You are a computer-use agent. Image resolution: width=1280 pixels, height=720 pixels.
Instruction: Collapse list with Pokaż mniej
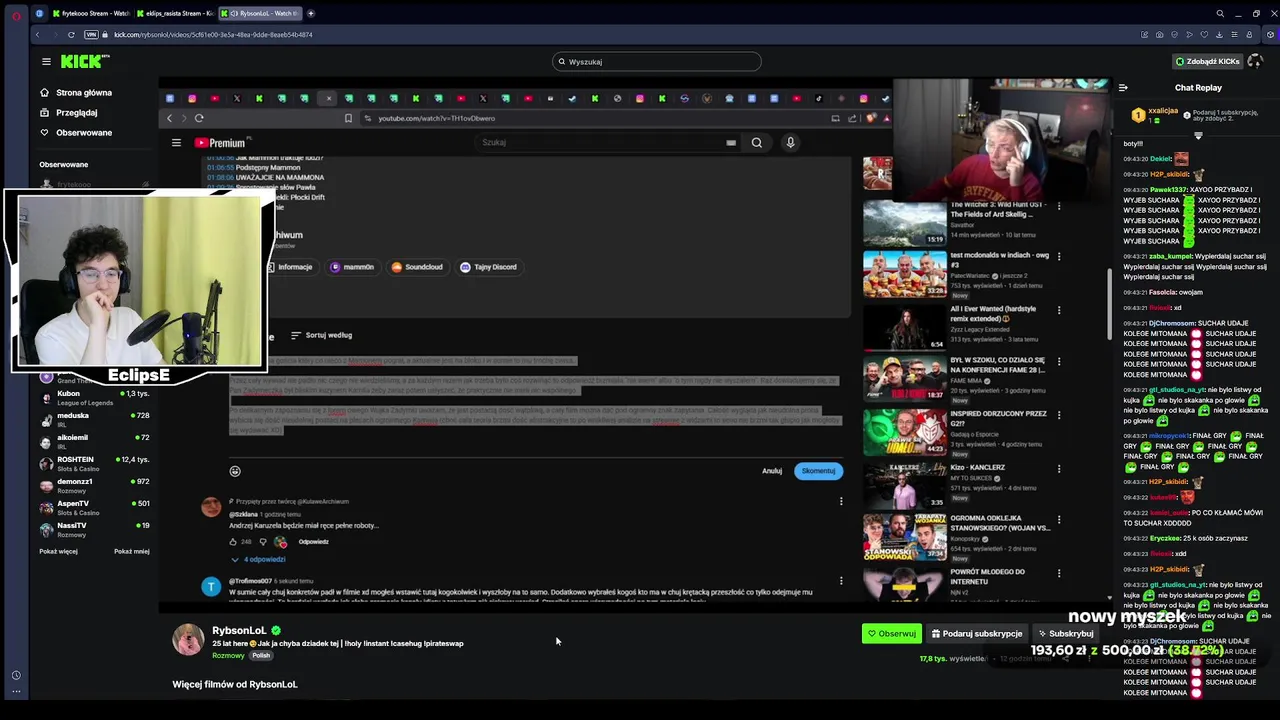132,551
